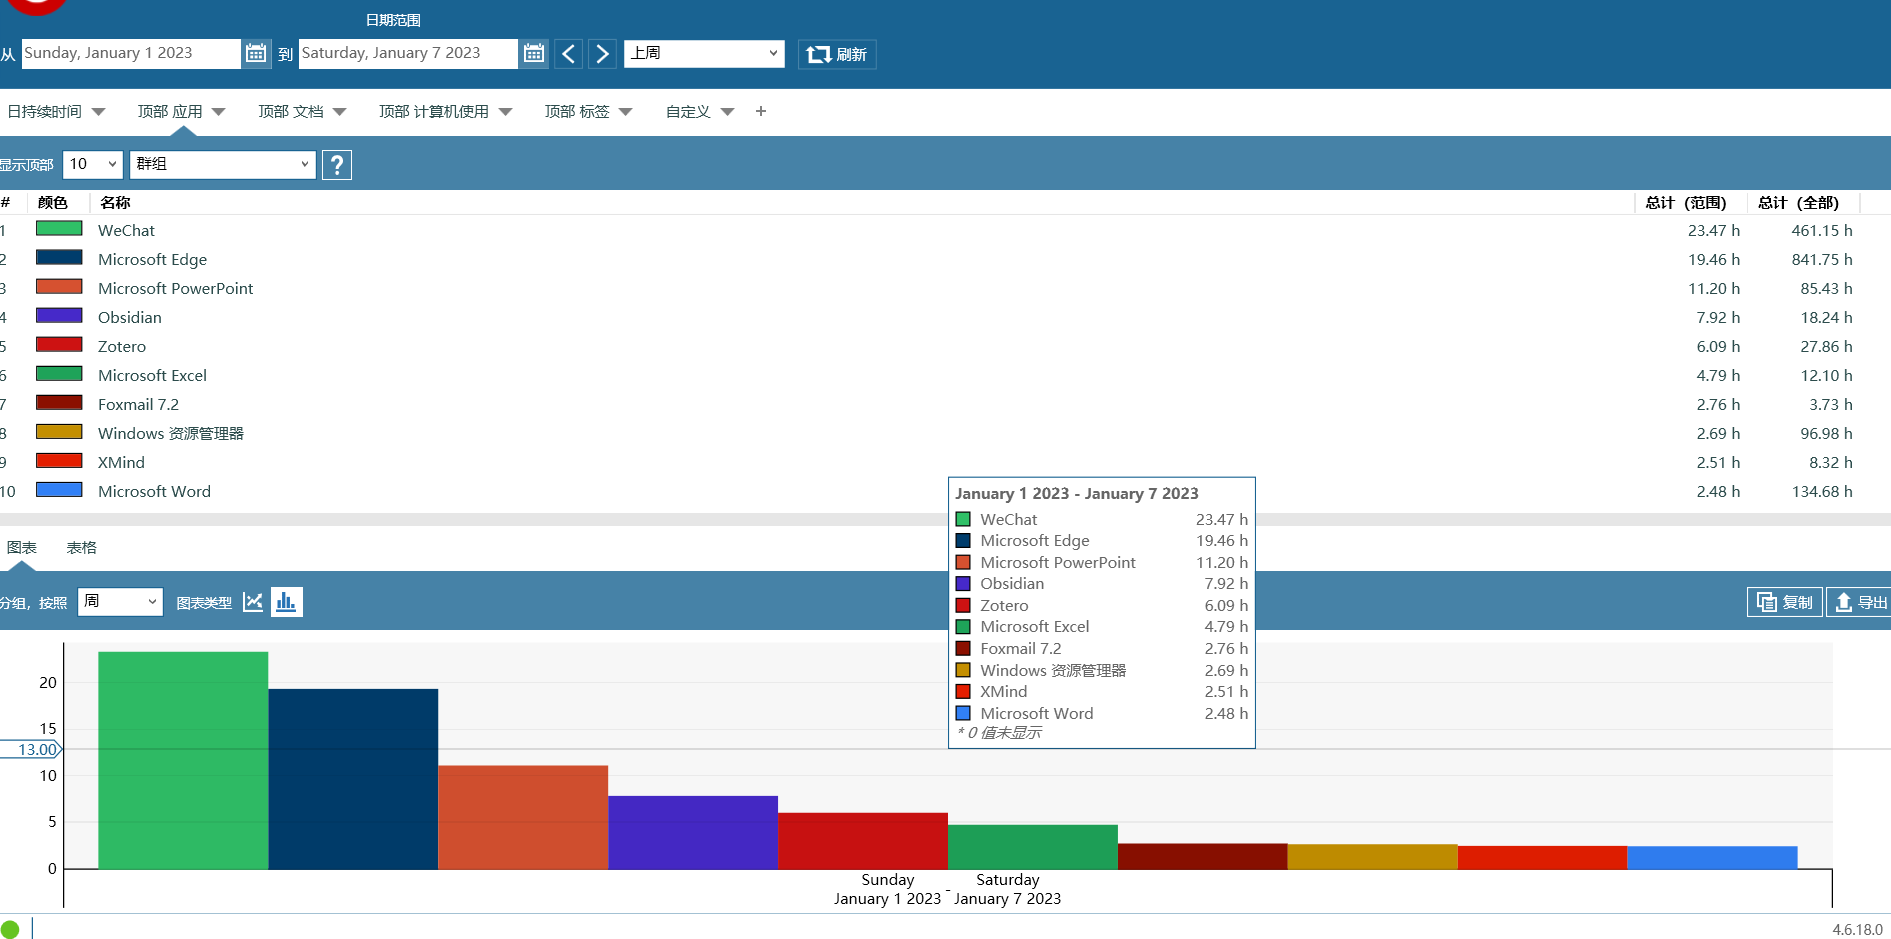
Task: Open the 日持续时间 tab
Action: tap(45, 111)
